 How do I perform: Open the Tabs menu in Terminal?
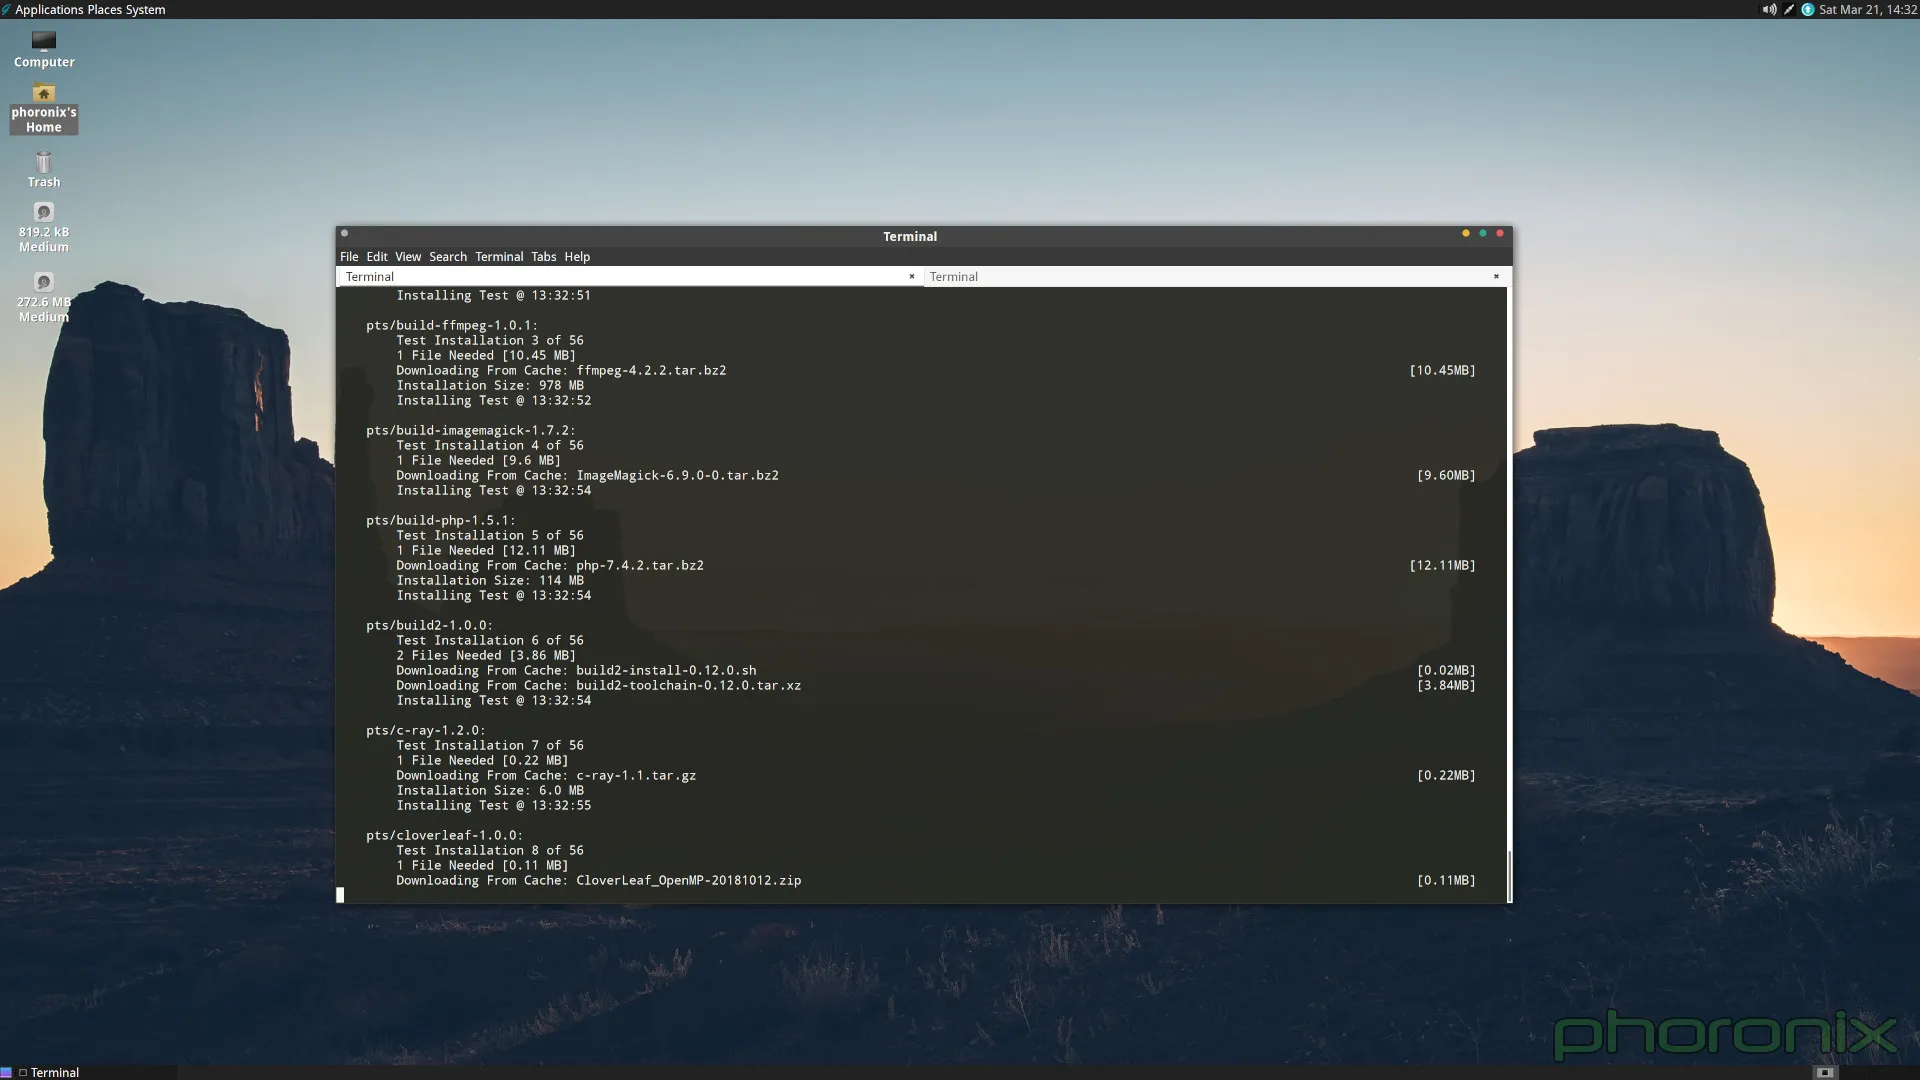543,256
